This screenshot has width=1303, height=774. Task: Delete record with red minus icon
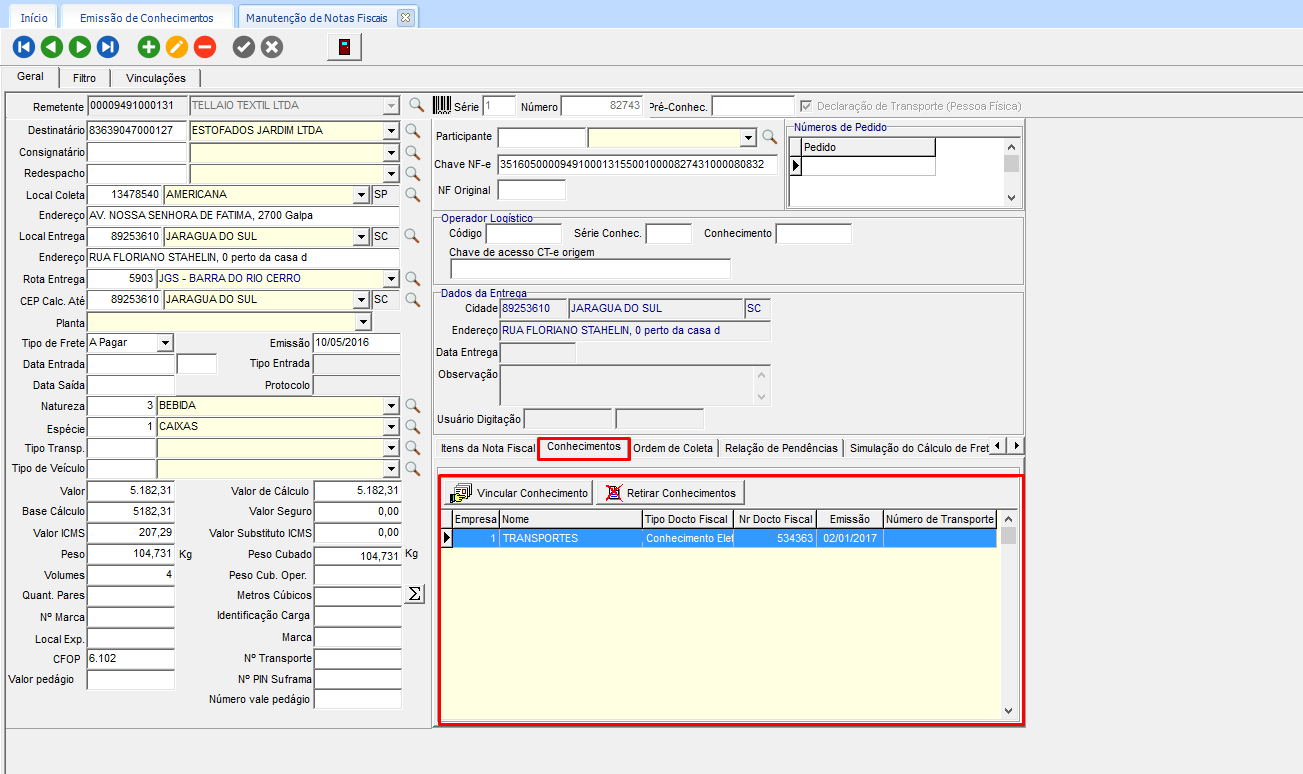[x=205, y=46]
